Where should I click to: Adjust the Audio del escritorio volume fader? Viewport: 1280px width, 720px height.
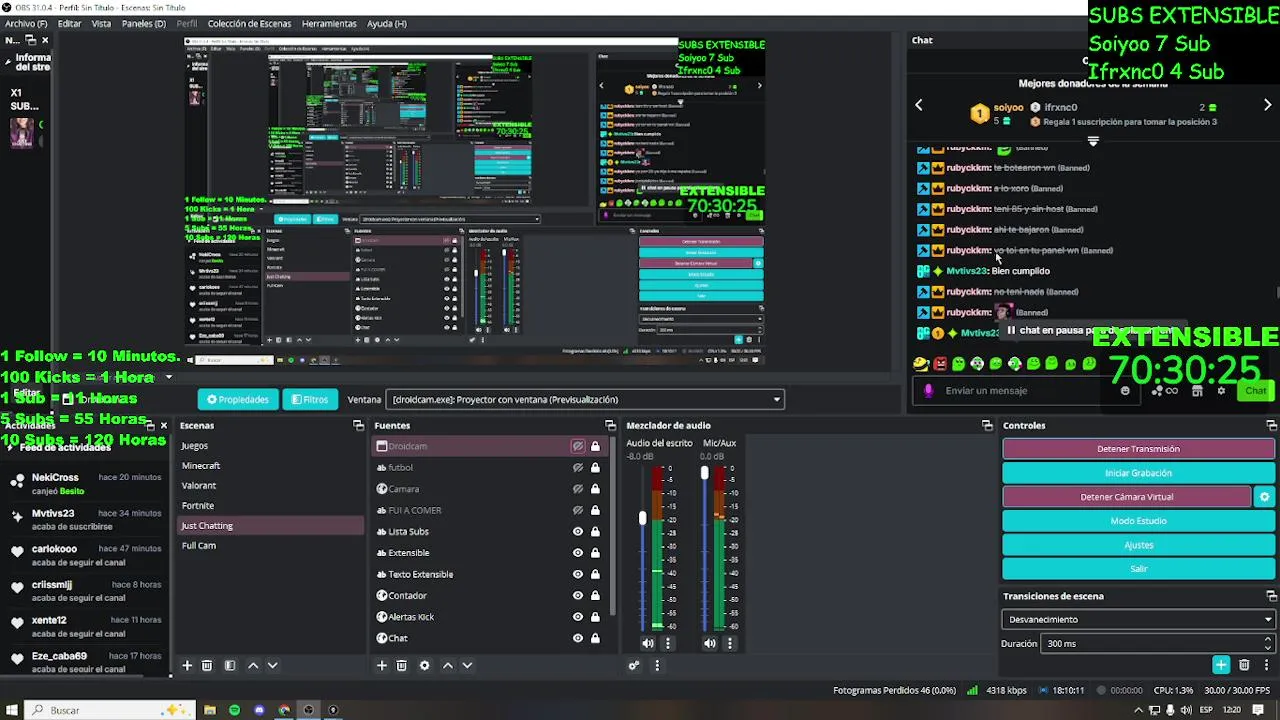[x=643, y=518]
